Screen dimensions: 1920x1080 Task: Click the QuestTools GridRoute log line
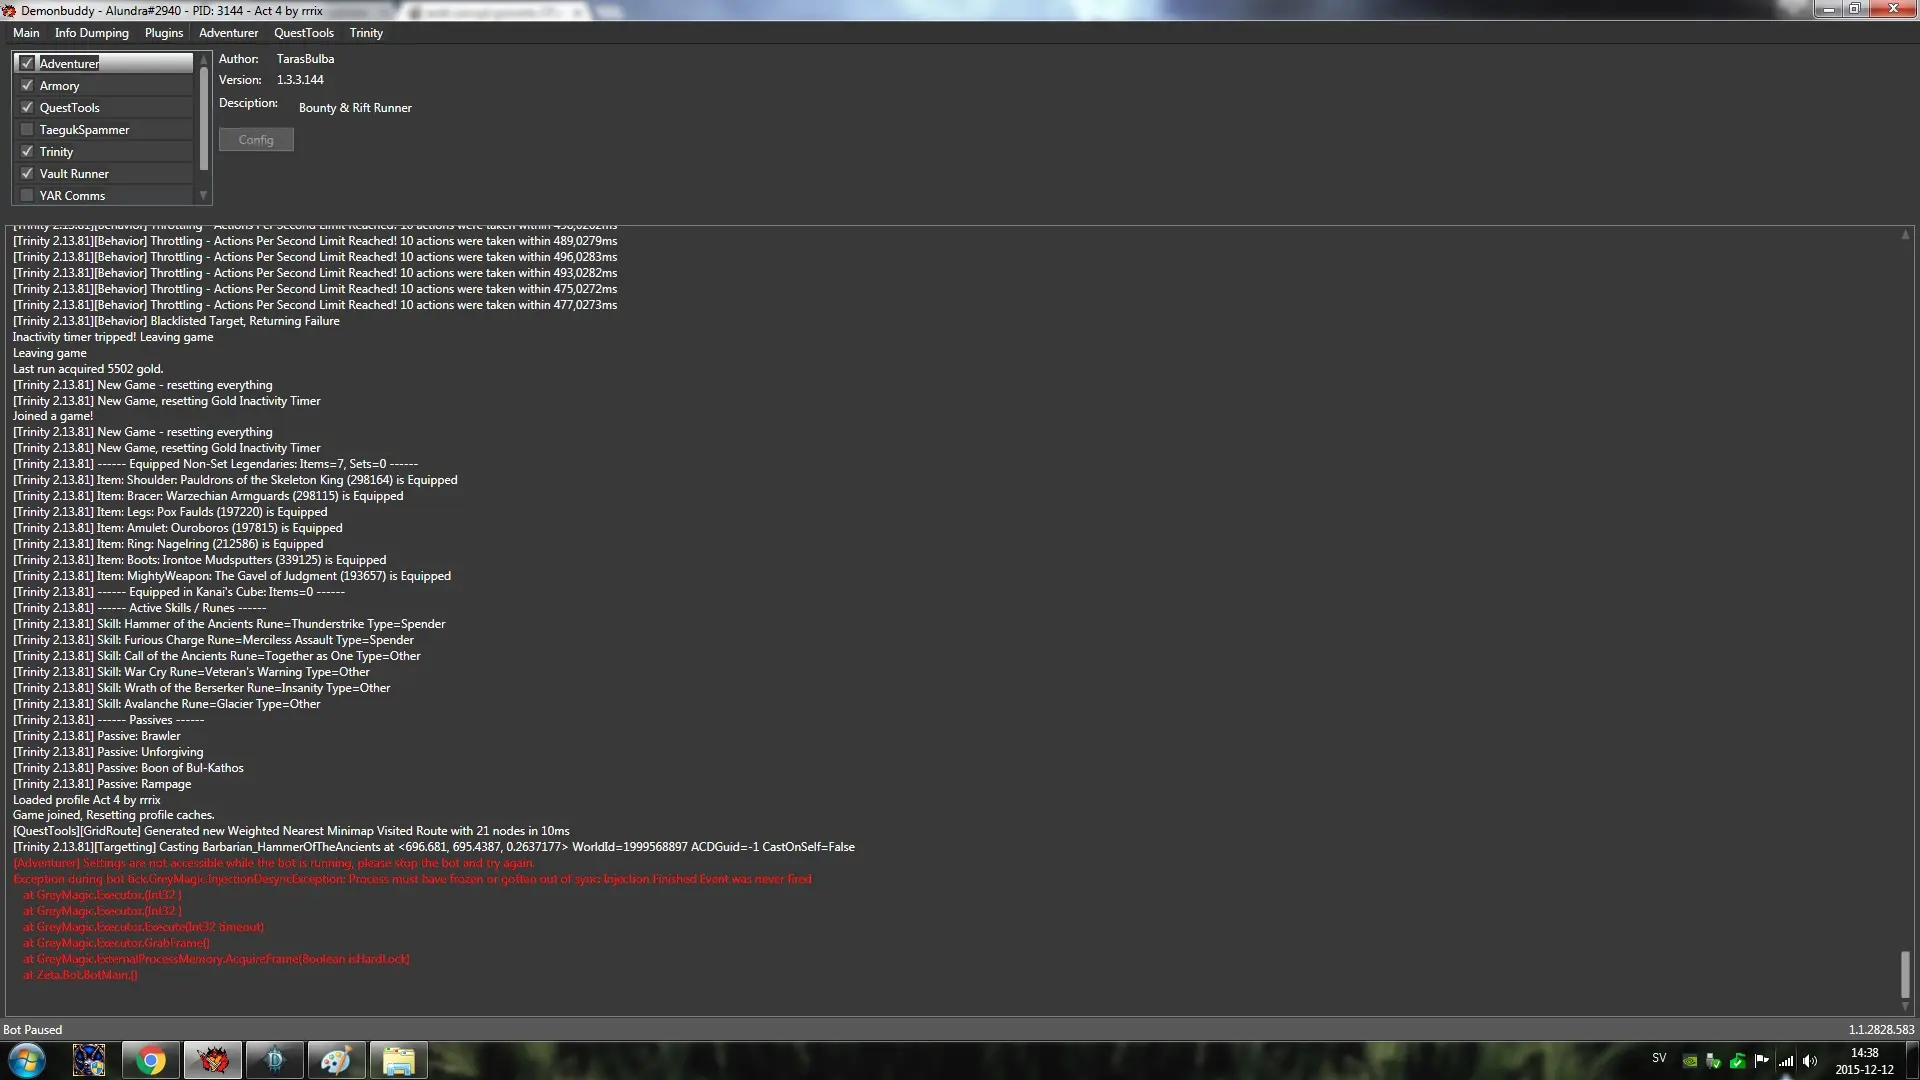[291, 831]
